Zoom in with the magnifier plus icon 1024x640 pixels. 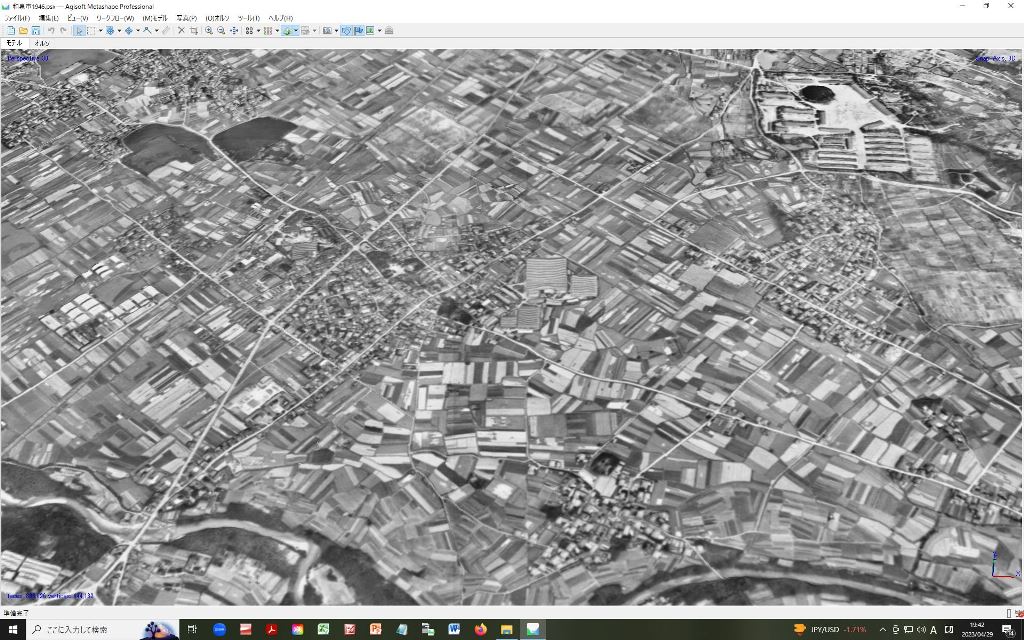(x=209, y=31)
